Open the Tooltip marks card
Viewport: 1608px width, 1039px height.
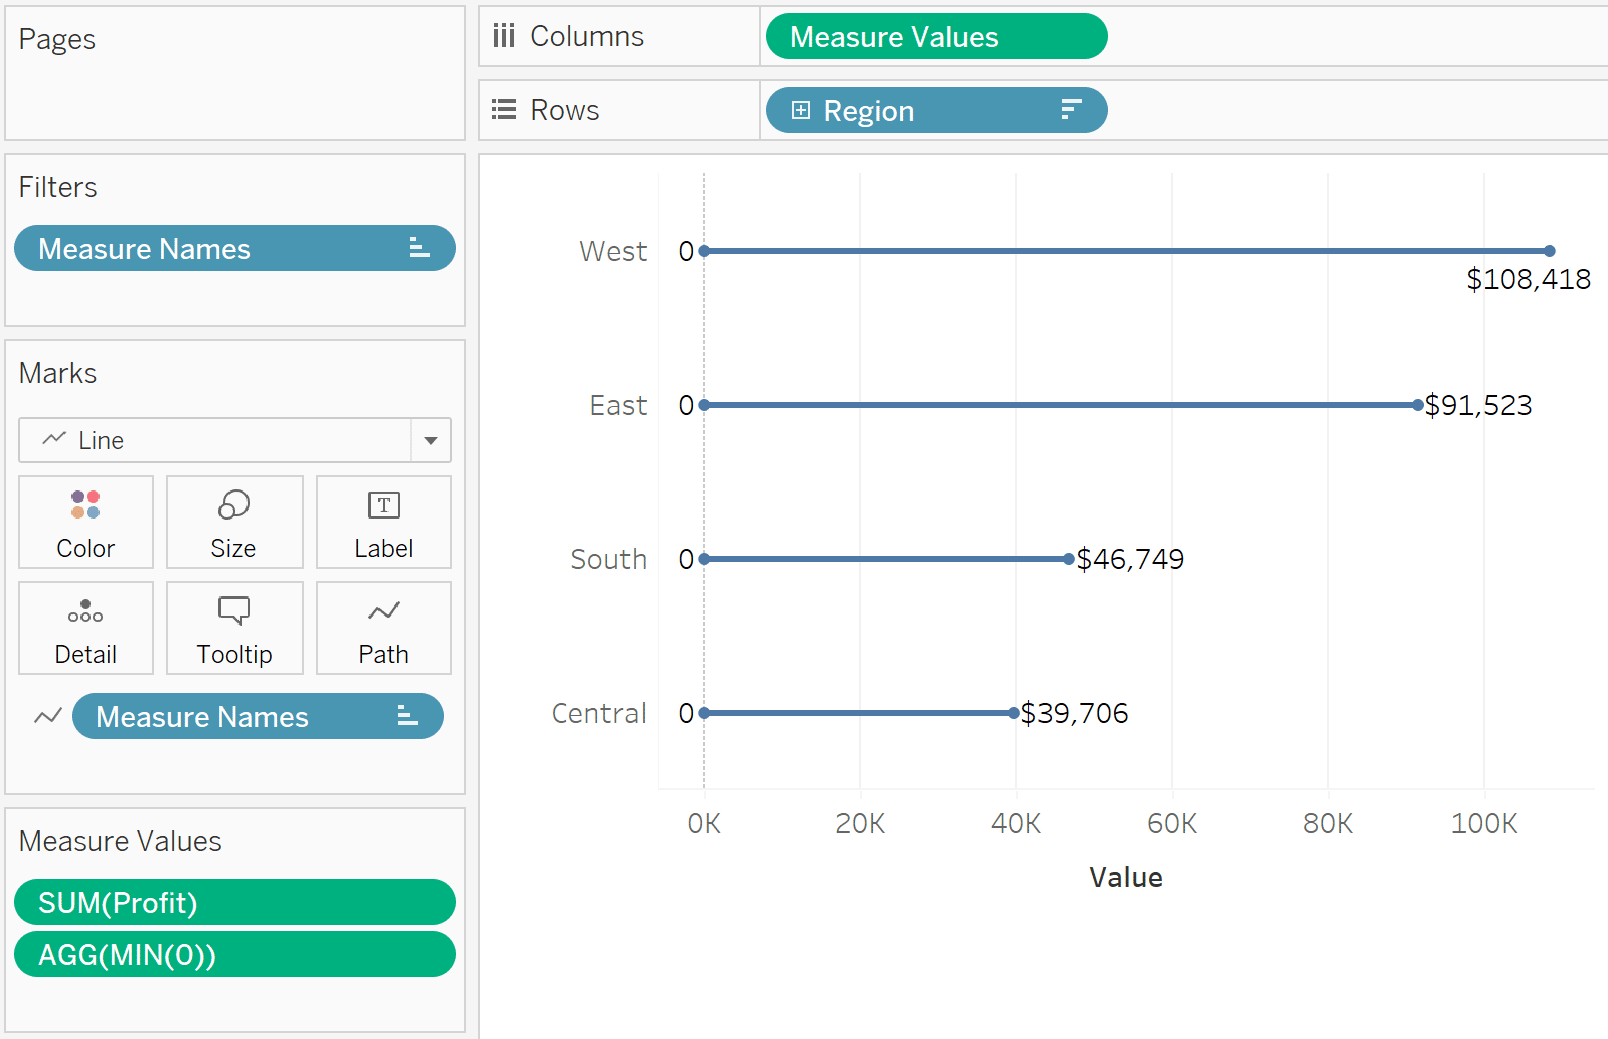point(234,628)
